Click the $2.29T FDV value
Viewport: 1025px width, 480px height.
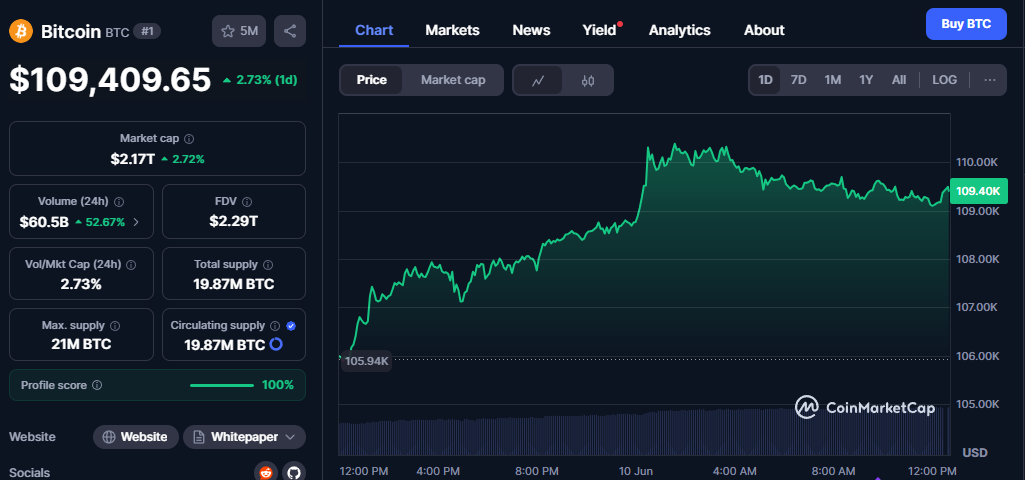233,222
